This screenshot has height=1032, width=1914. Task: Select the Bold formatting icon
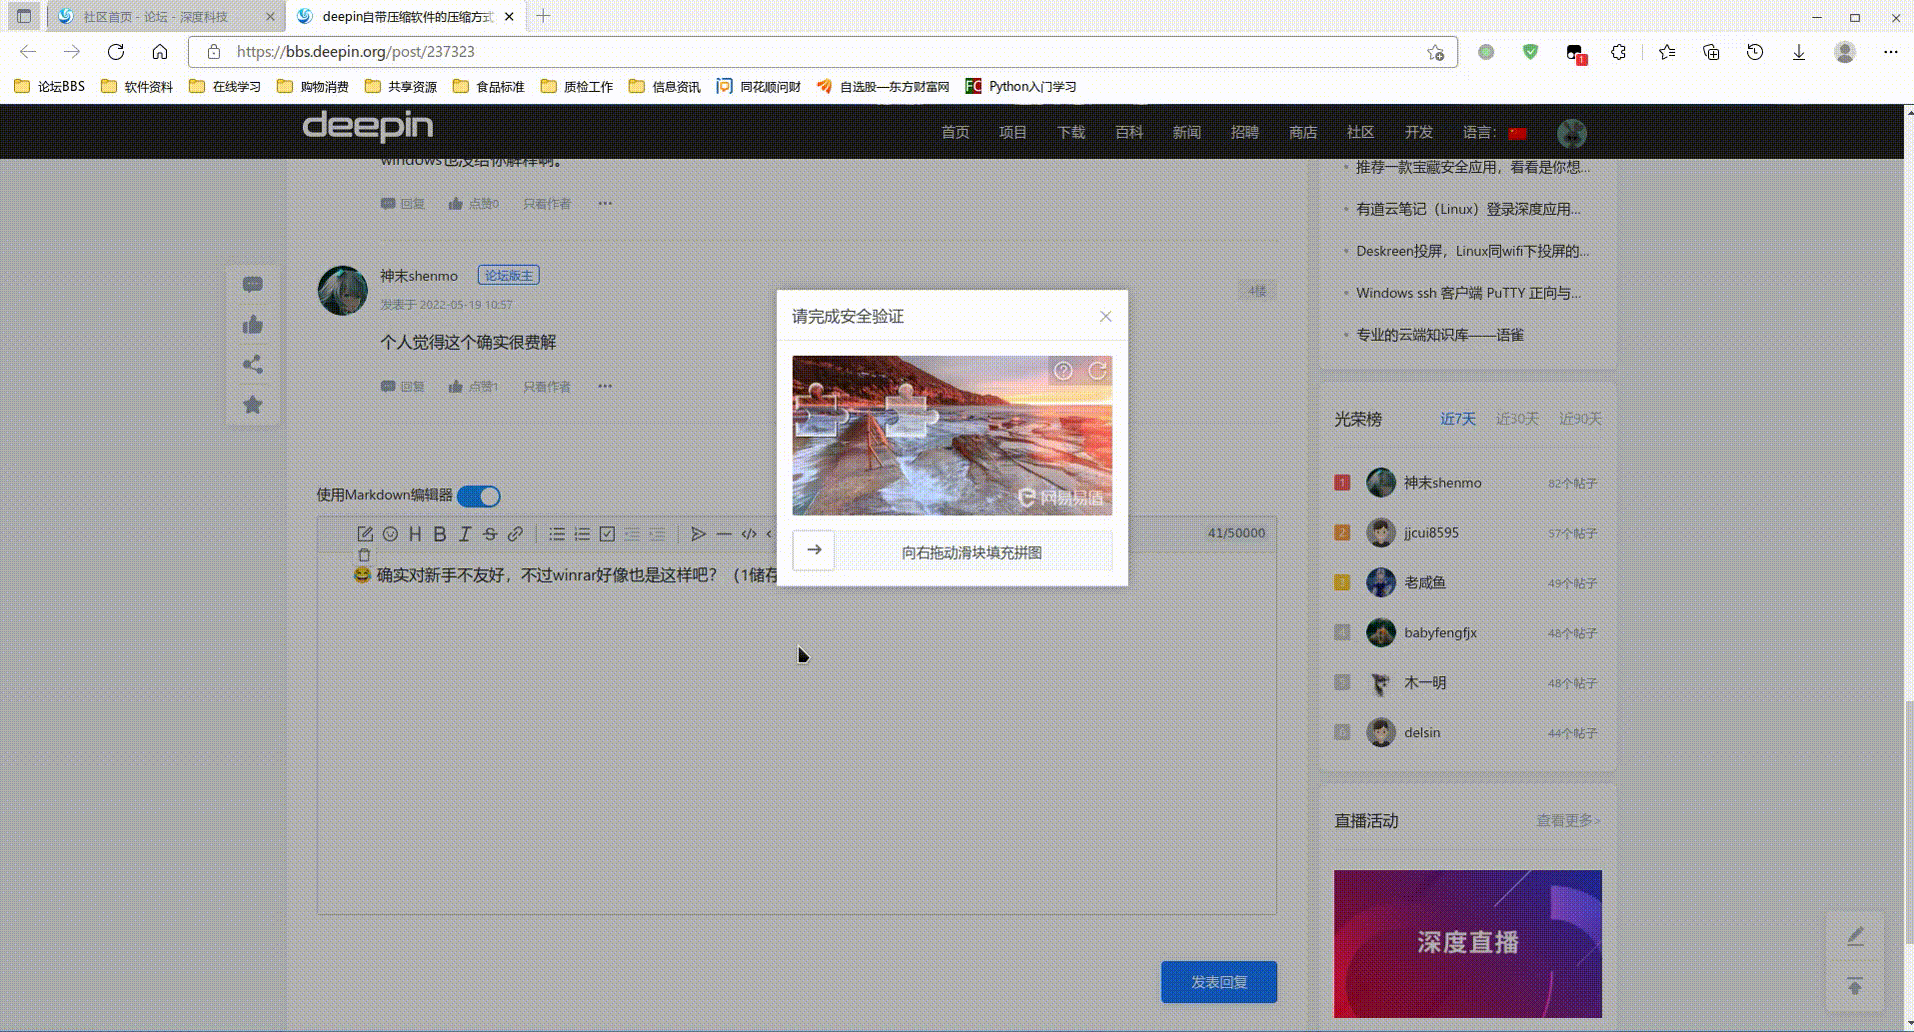click(440, 534)
